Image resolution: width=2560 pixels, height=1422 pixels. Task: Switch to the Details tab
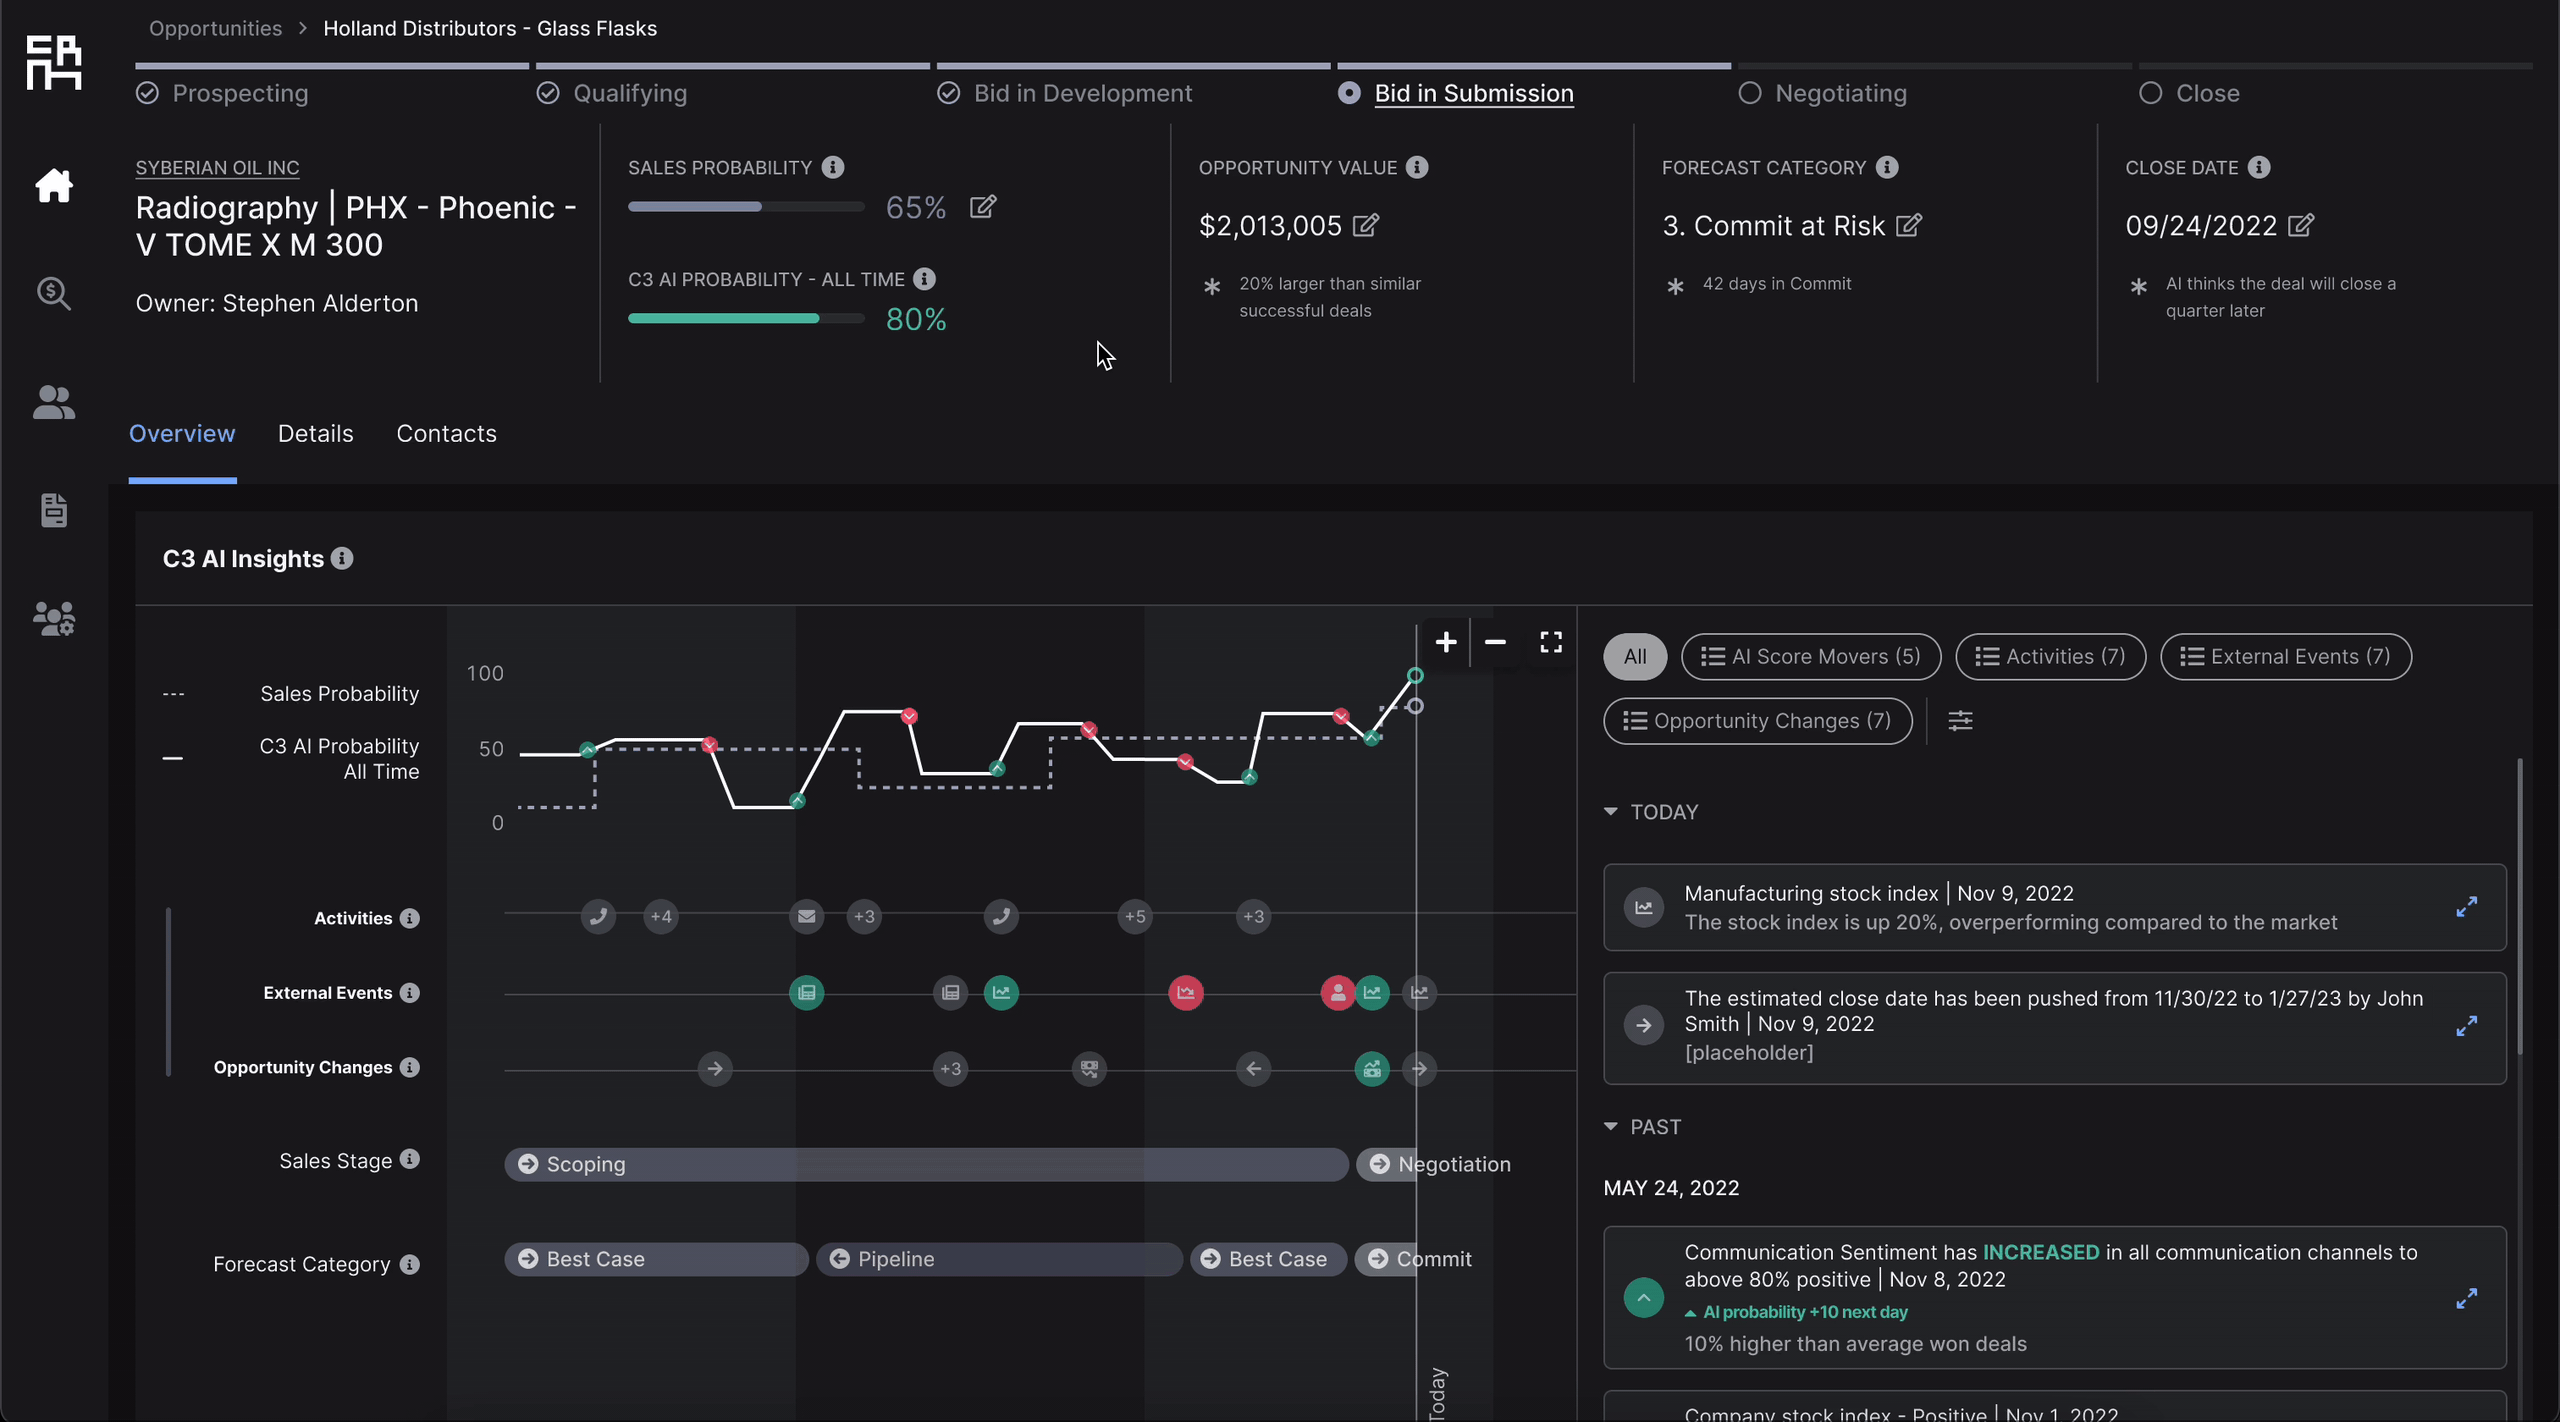tap(315, 433)
